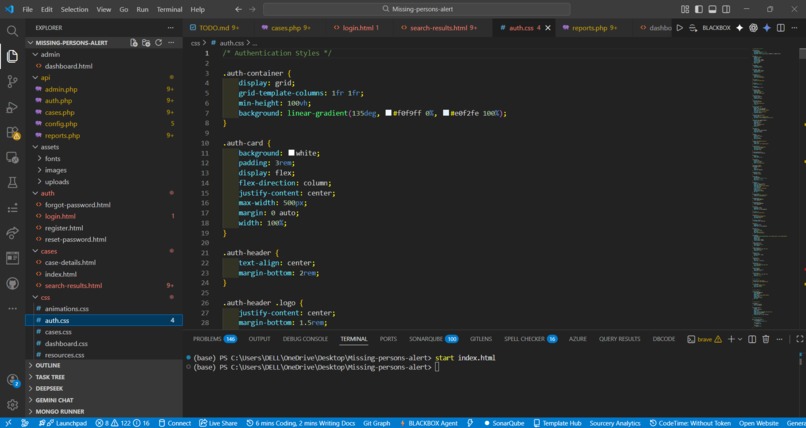Click white color swatch in auth-card background
This screenshot has width=806, height=428.
click(x=291, y=153)
